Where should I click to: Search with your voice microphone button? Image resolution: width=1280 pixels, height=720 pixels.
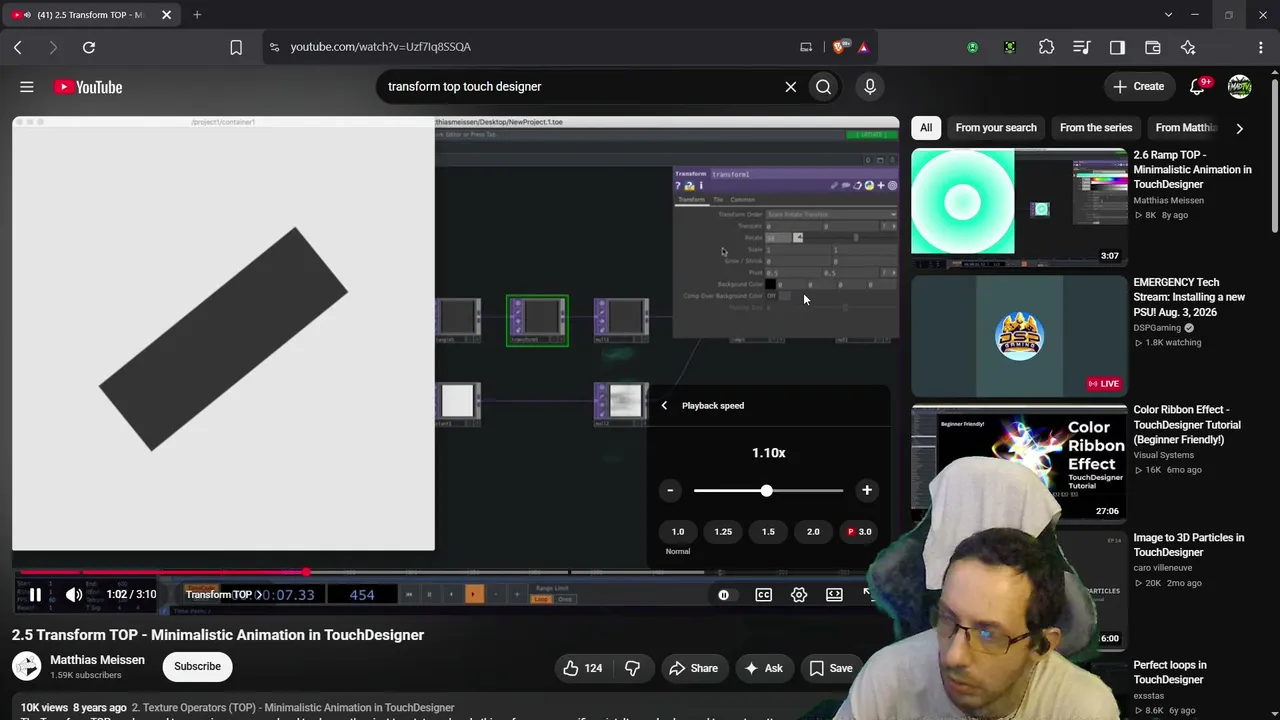click(870, 87)
